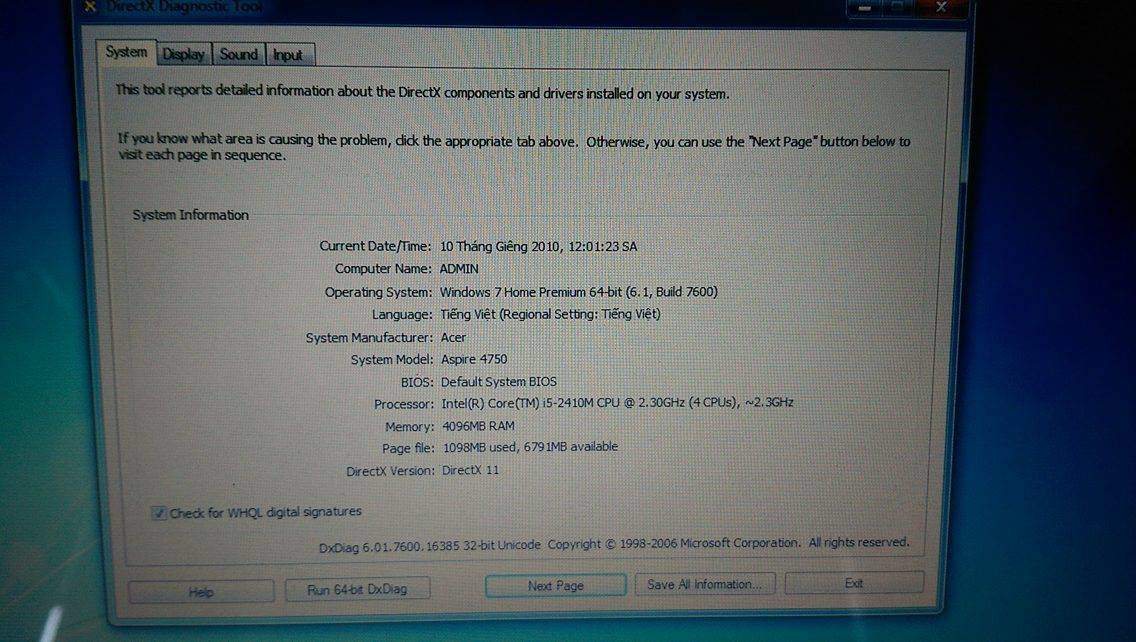Toggle Check for WHQL digital signatures checkbox
This screenshot has height=642, width=1136.
[x=159, y=513]
